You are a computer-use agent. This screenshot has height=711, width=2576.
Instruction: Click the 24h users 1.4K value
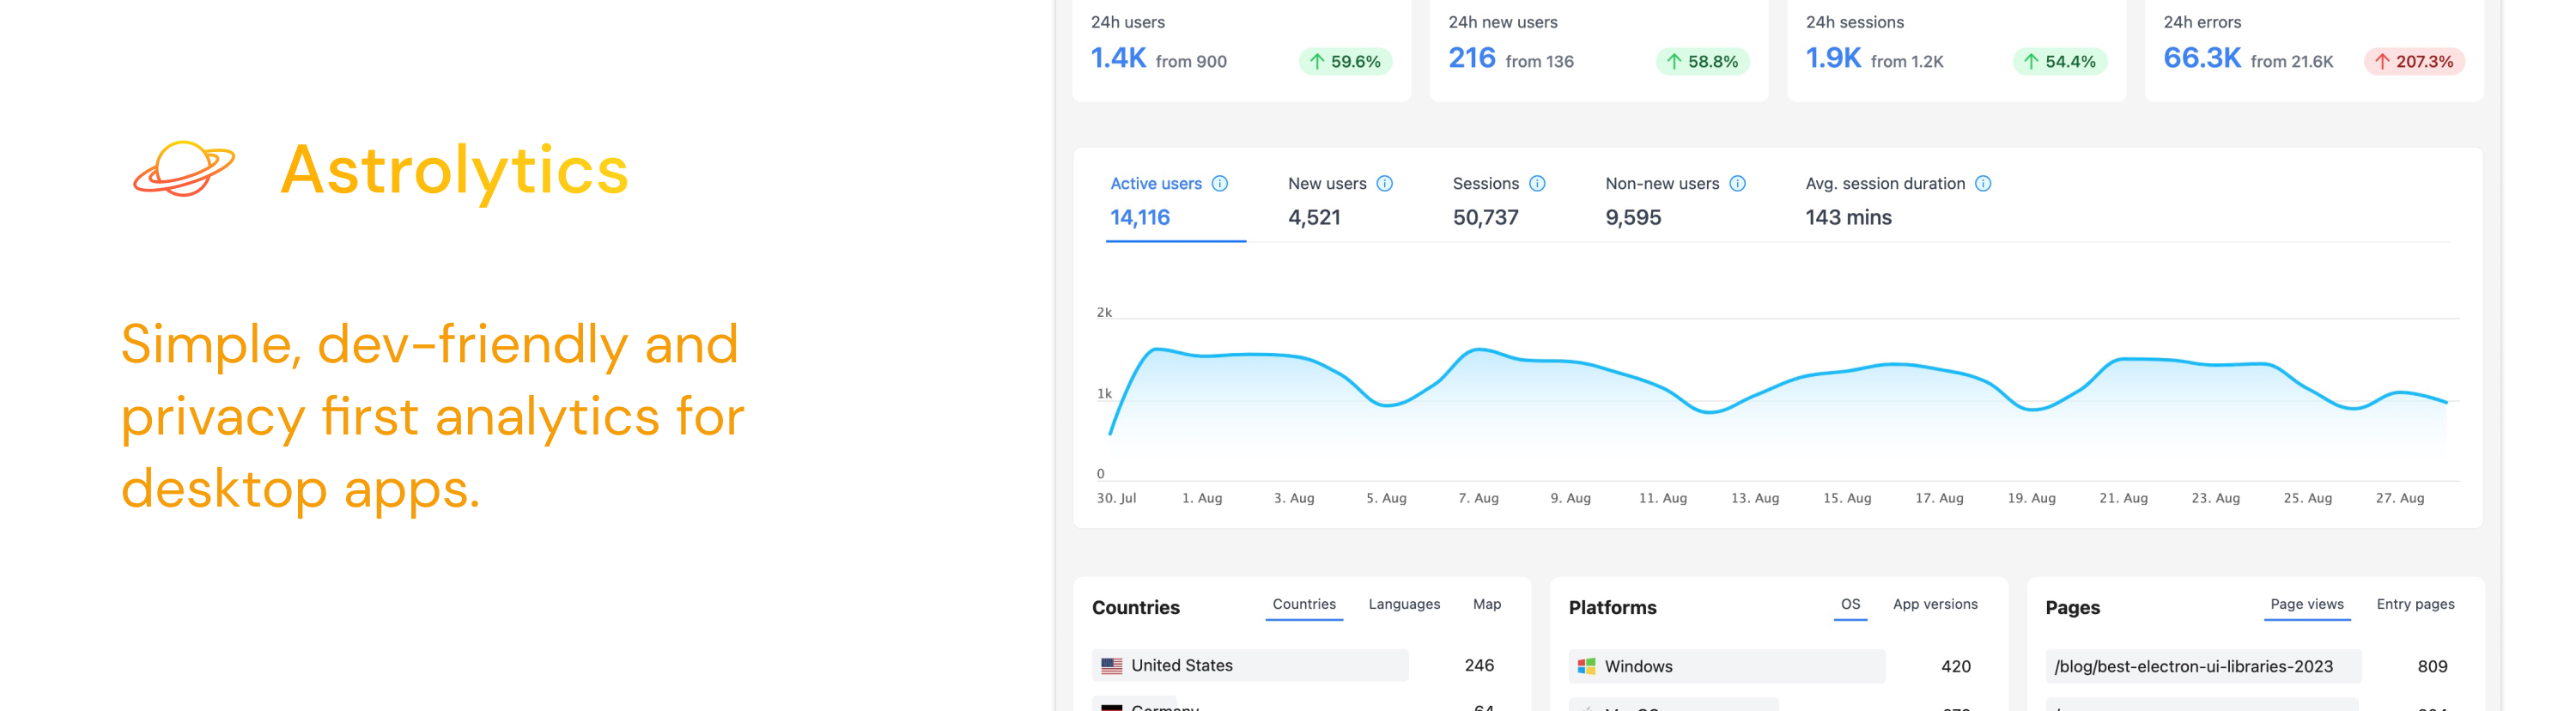click(1118, 58)
